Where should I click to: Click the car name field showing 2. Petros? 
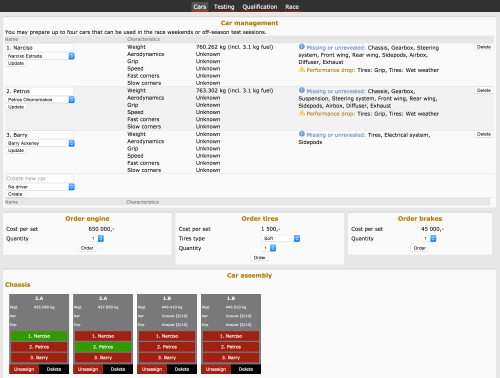[39, 91]
